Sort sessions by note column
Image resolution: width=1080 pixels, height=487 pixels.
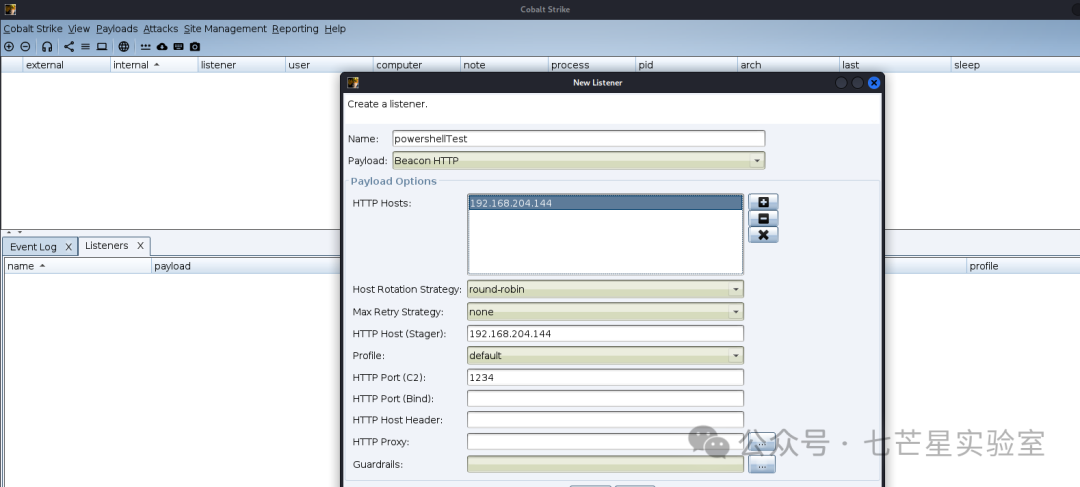coord(504,65)
